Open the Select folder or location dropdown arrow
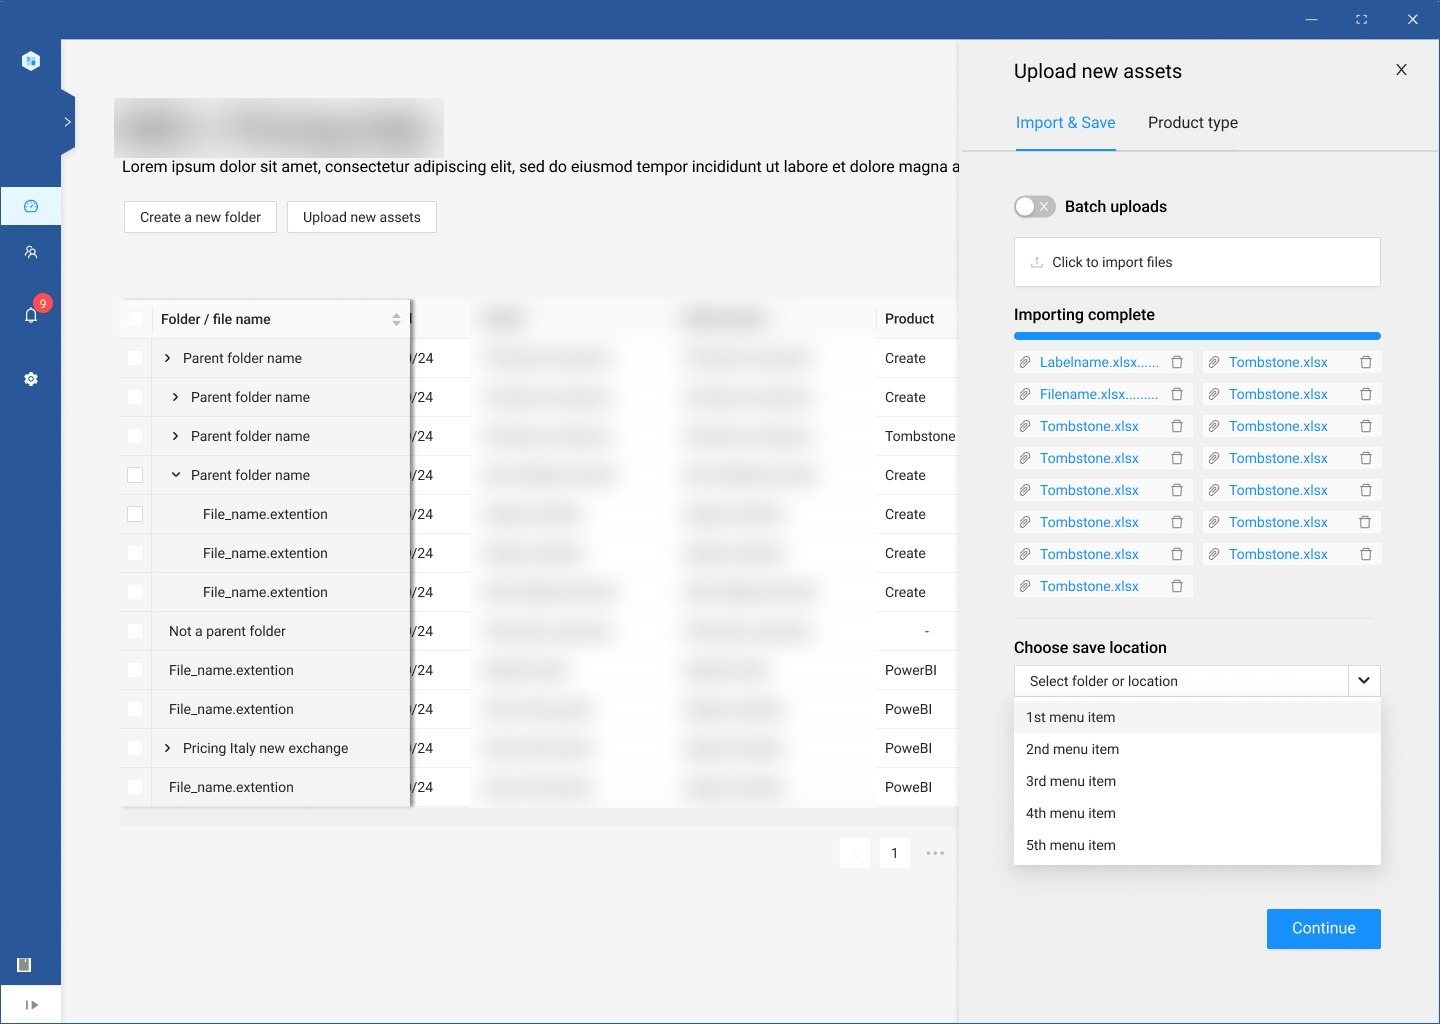This screenshot has width=1440, height=1024. click(1364, 681)
